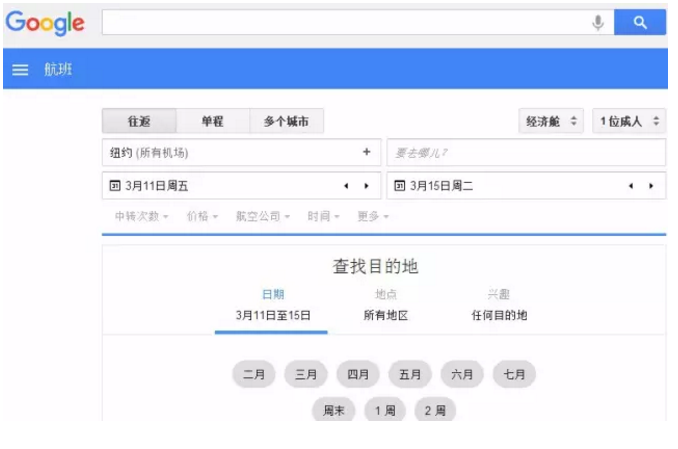
Task: Click the microphone voice search icon
Action: tap(598, 23)
